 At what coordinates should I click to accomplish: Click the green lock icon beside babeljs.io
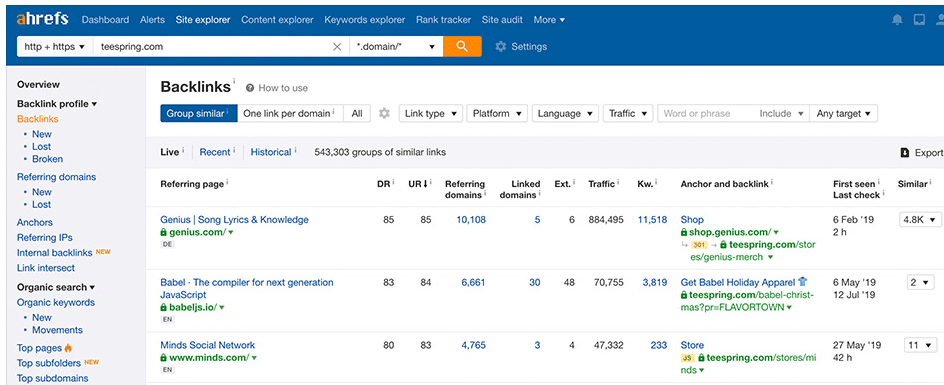pyautogui.click(x=163, y=307)
